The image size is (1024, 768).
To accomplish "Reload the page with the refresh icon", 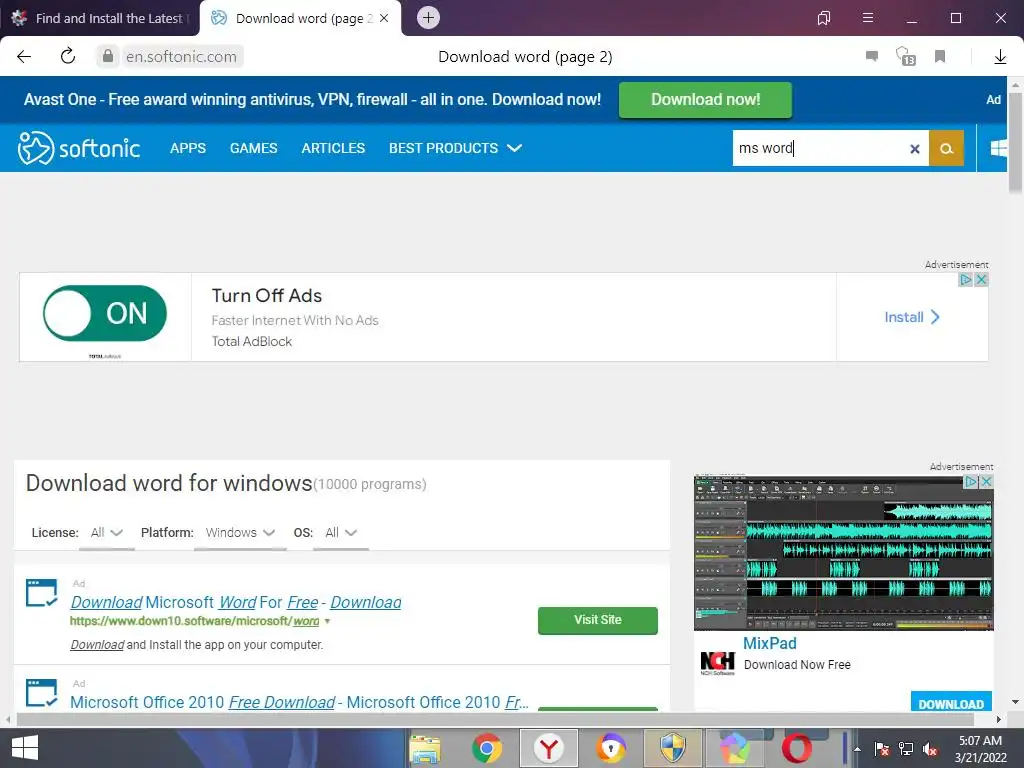I will coord(68,56).
